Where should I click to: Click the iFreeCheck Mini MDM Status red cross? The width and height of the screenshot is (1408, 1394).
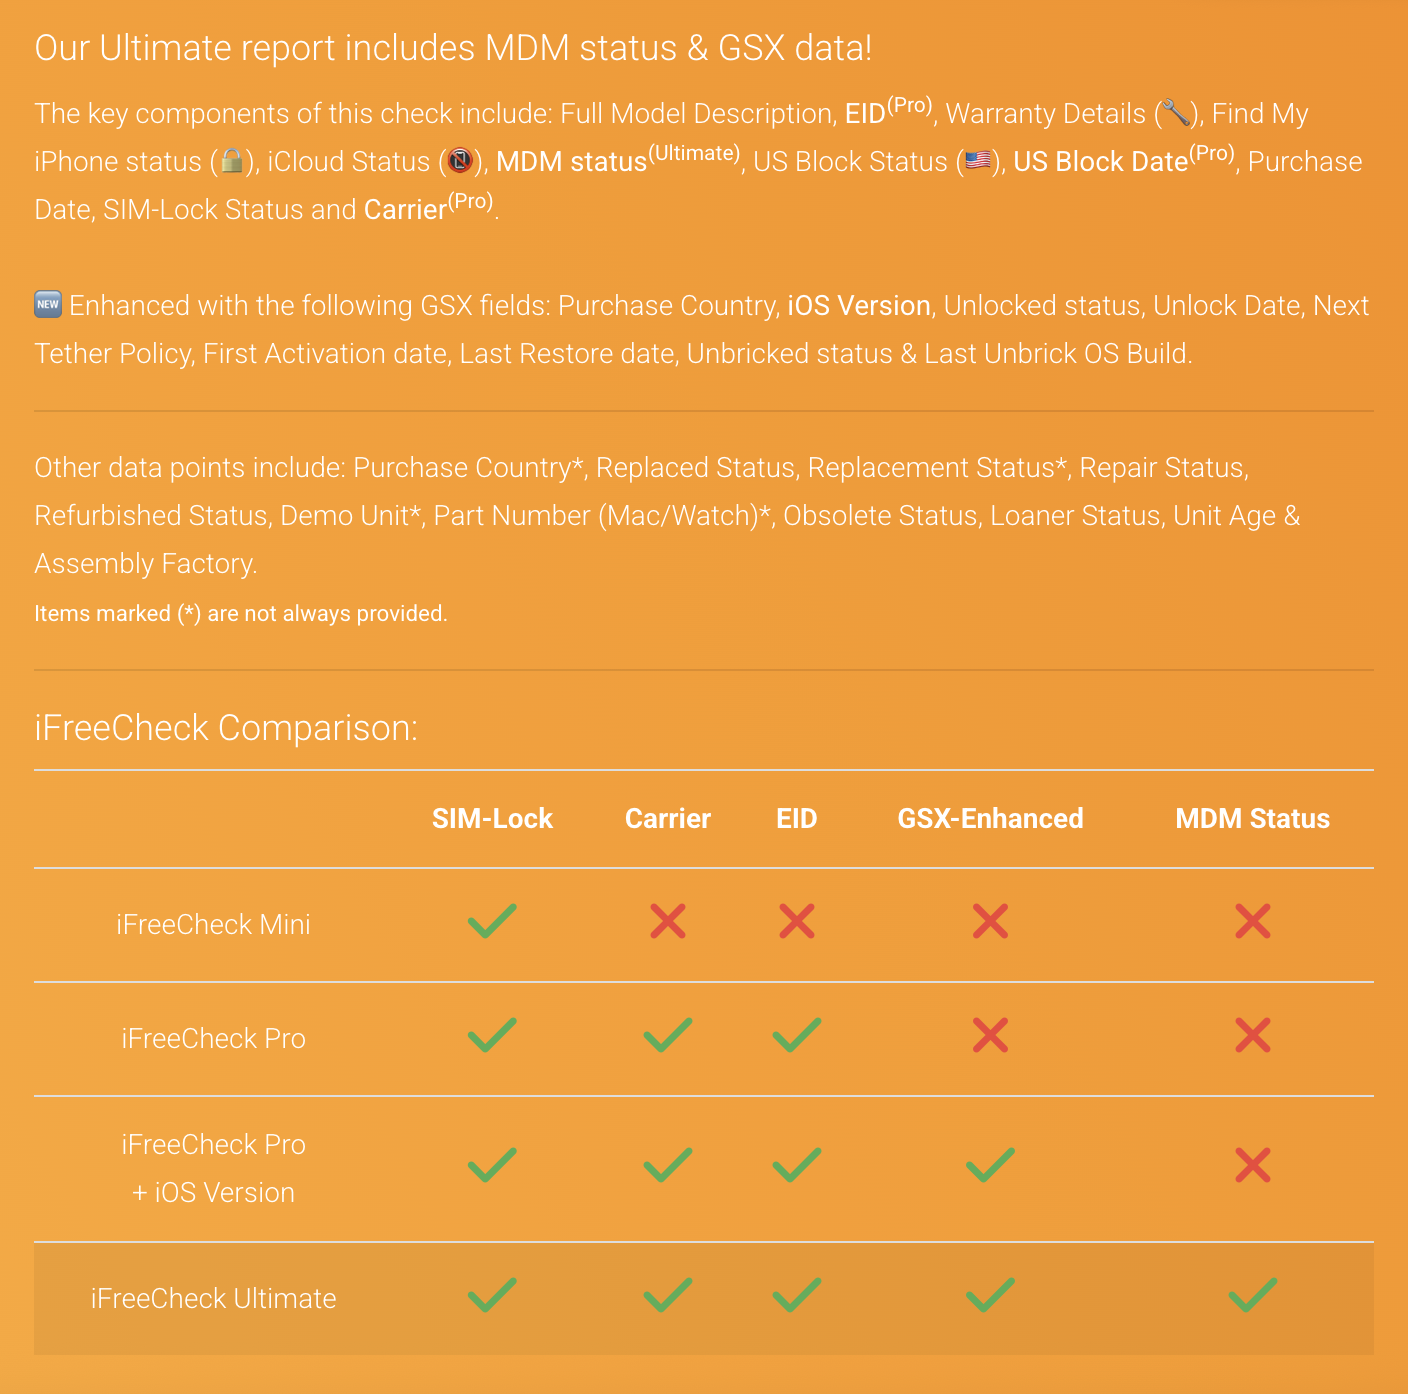pyautogui.click(x=1252, y=921)
